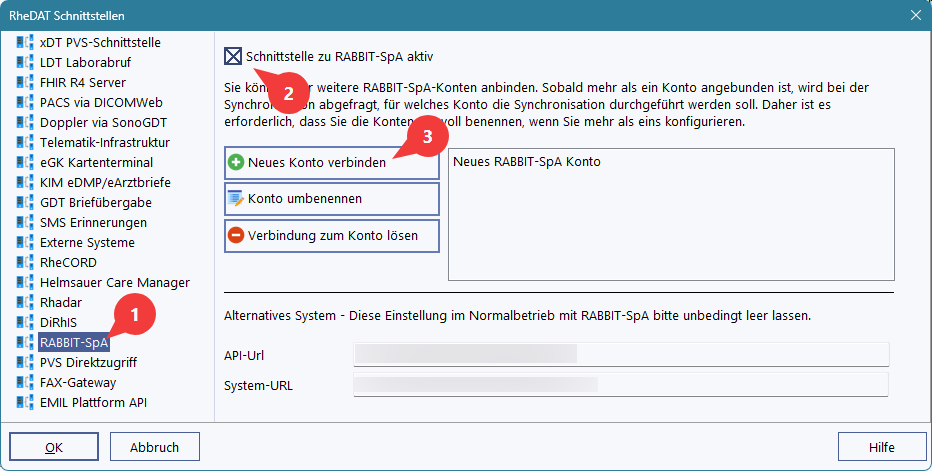Image resolution: width=932 pixels, height=471 pixels.
Task: Click the Konto umbenennen button
Action: pos(332,199)
